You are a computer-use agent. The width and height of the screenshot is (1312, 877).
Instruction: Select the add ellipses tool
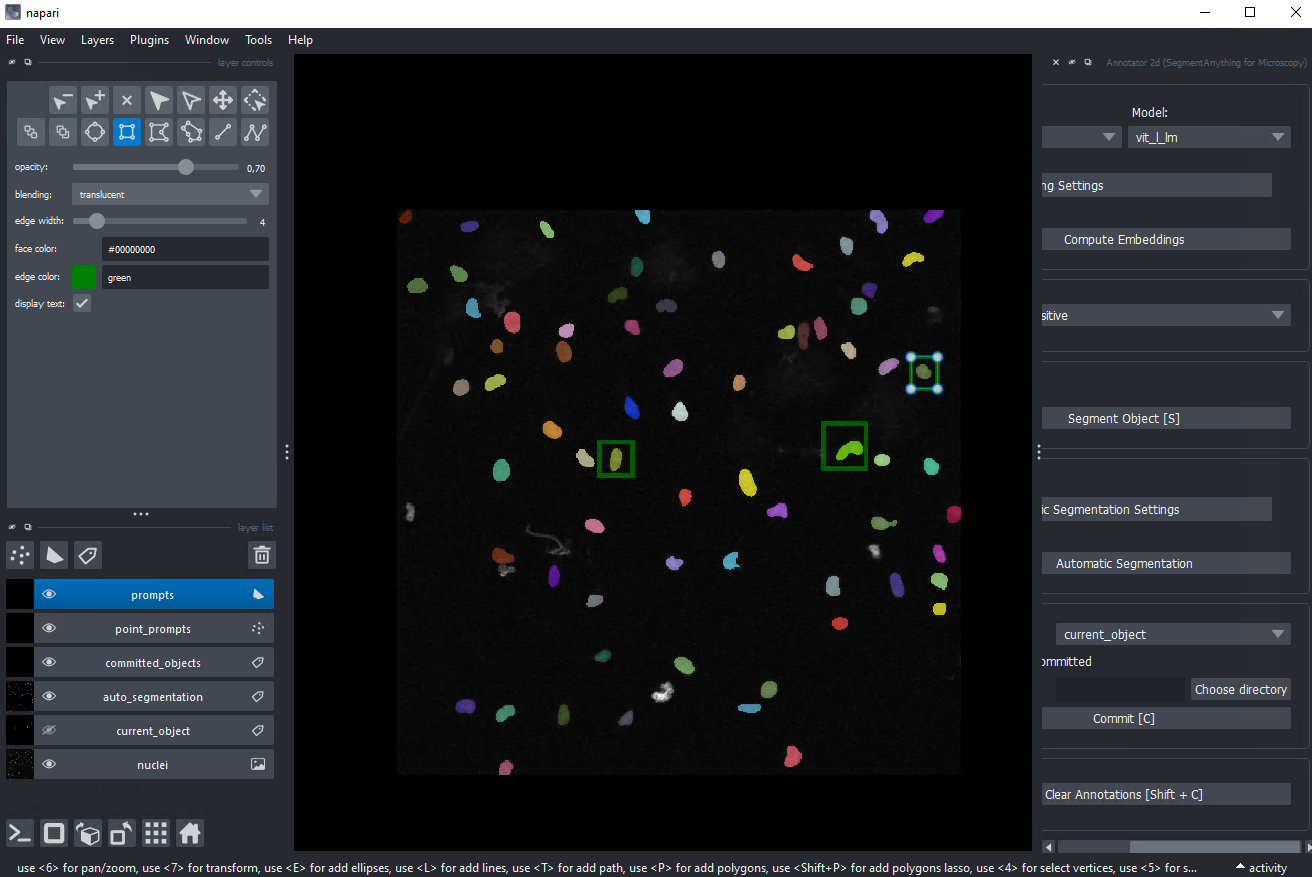95,132
